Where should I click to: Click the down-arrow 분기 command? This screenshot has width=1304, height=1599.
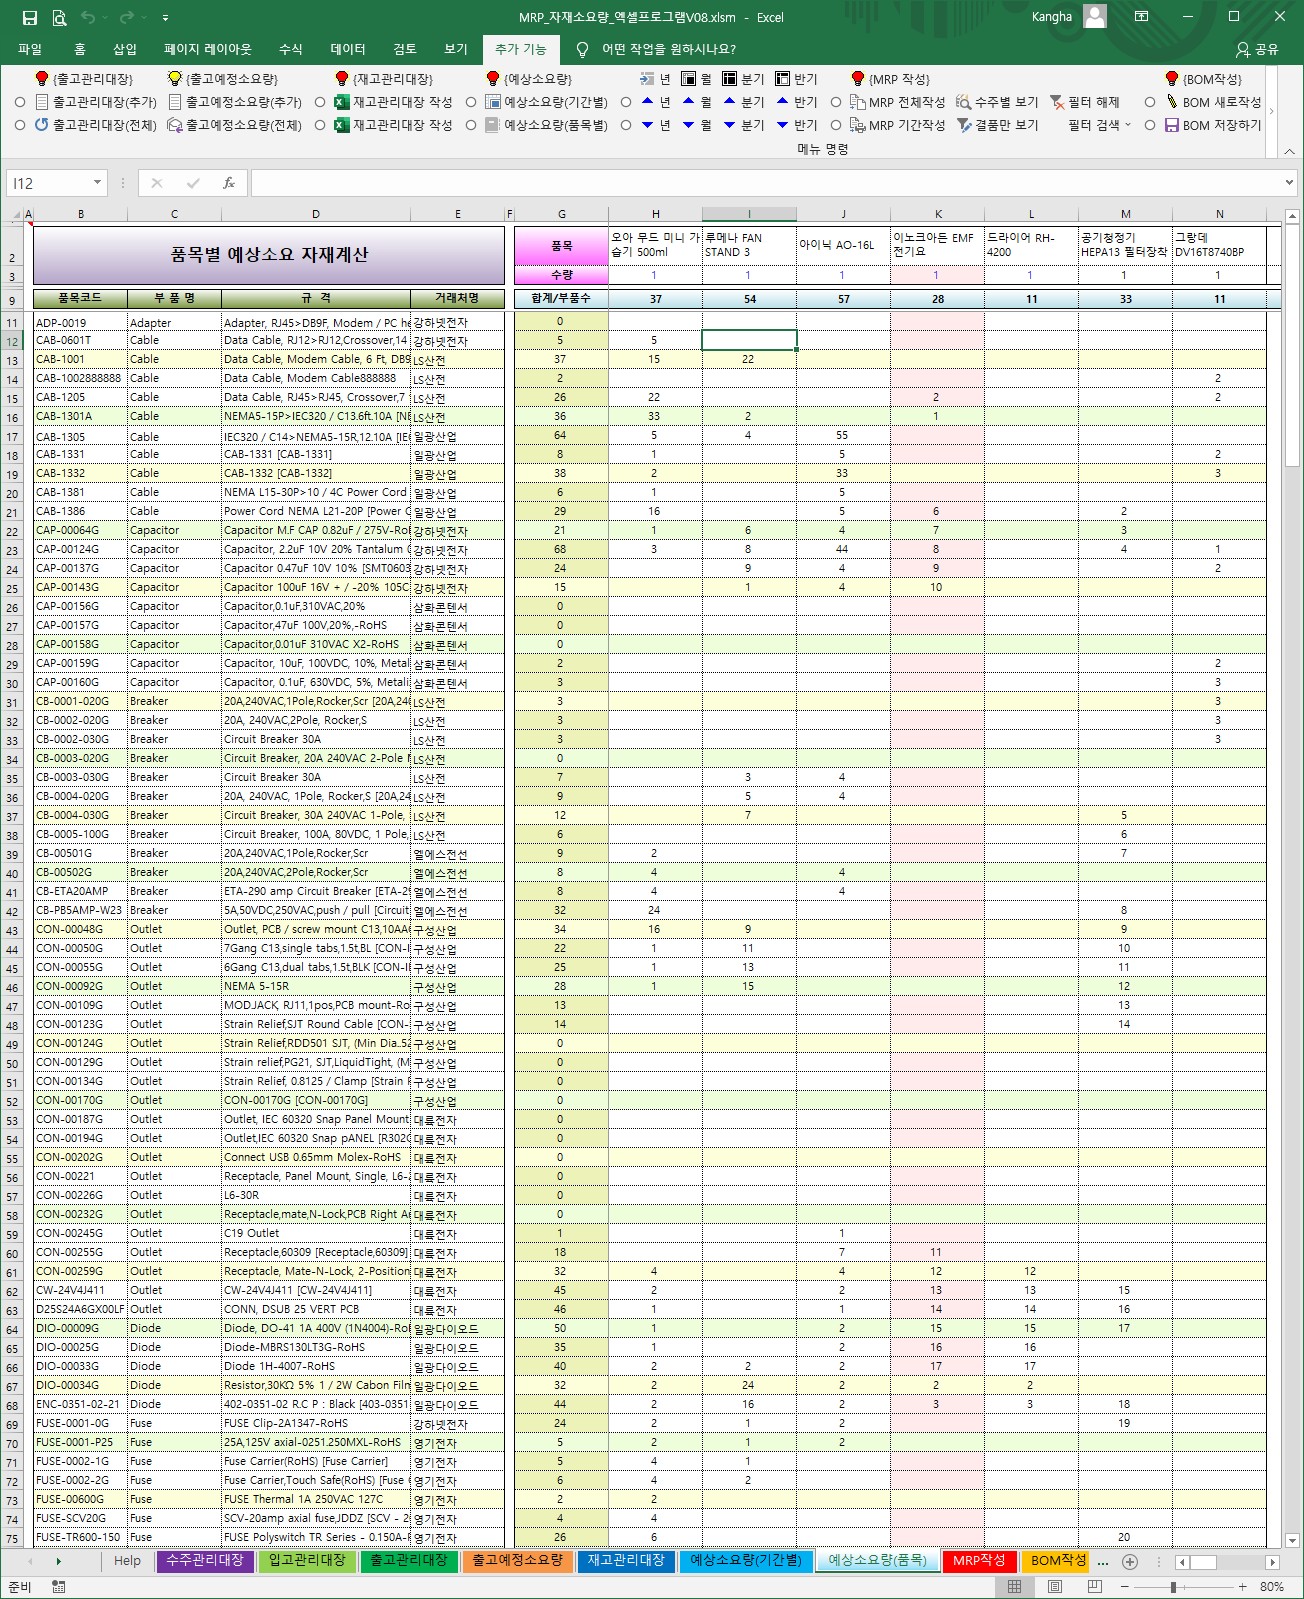[743, 125]
